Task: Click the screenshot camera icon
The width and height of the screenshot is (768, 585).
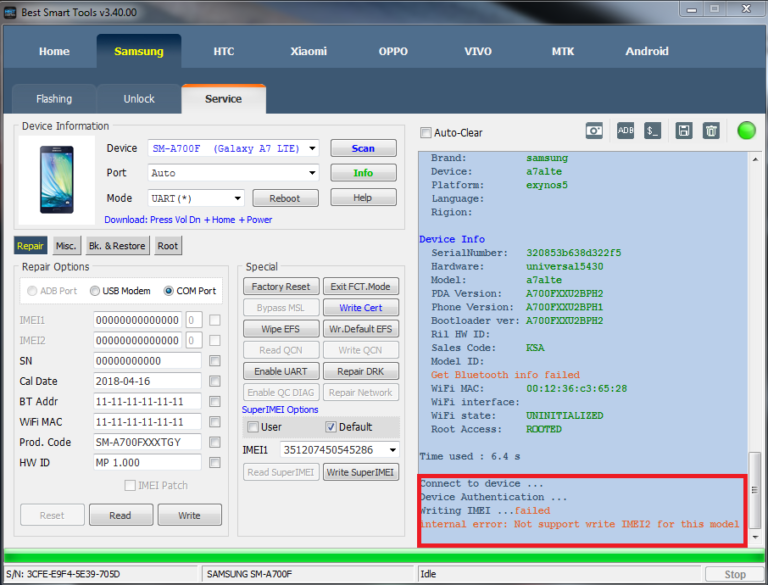Action: [594, 131]
